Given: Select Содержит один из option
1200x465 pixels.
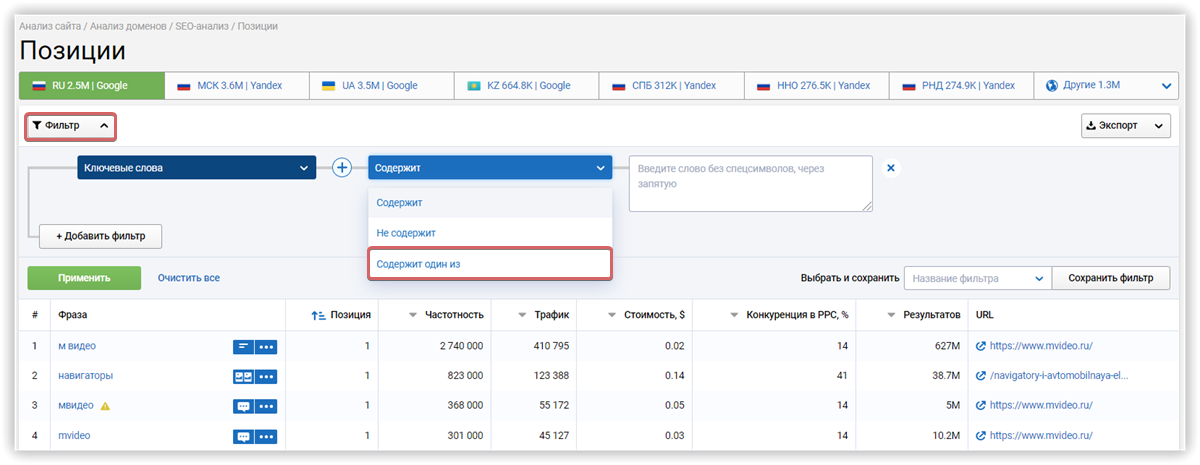Looking at the screenshot, I should [489, 264].
